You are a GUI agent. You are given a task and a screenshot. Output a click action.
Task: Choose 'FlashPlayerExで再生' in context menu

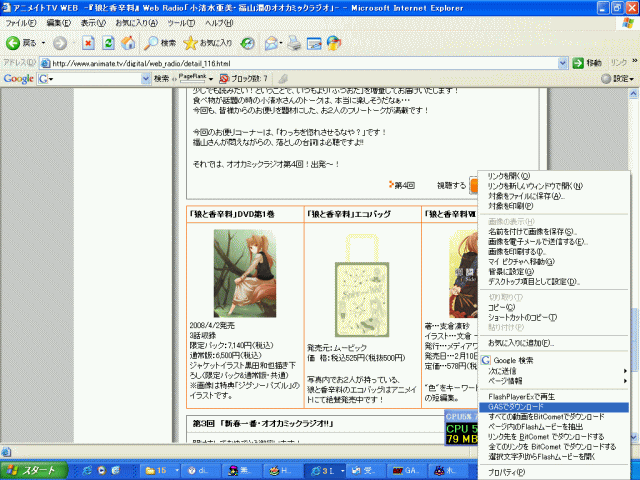point(553,397)
